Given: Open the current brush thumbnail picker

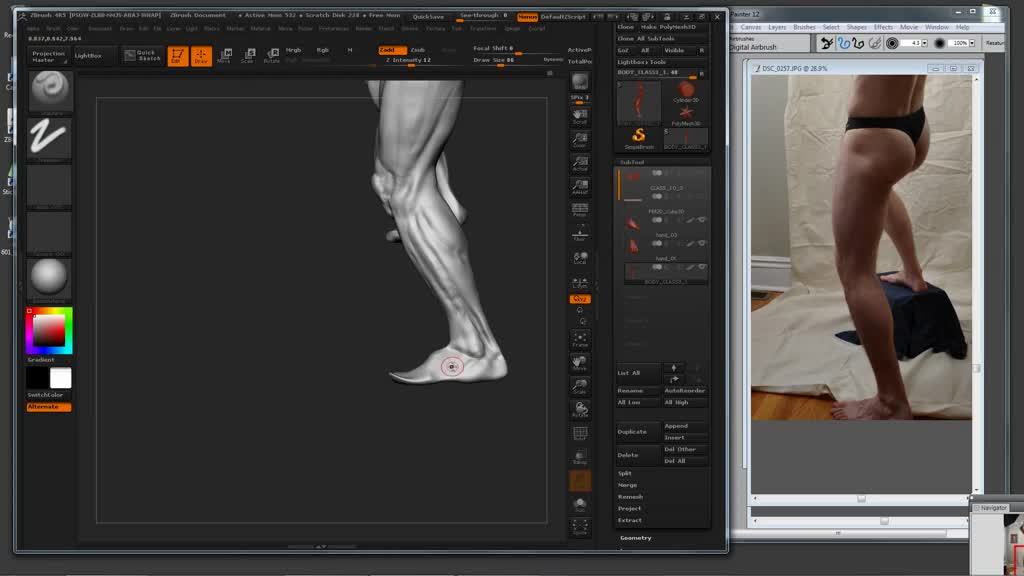Looking at the screenshot, I should point(50,91).
